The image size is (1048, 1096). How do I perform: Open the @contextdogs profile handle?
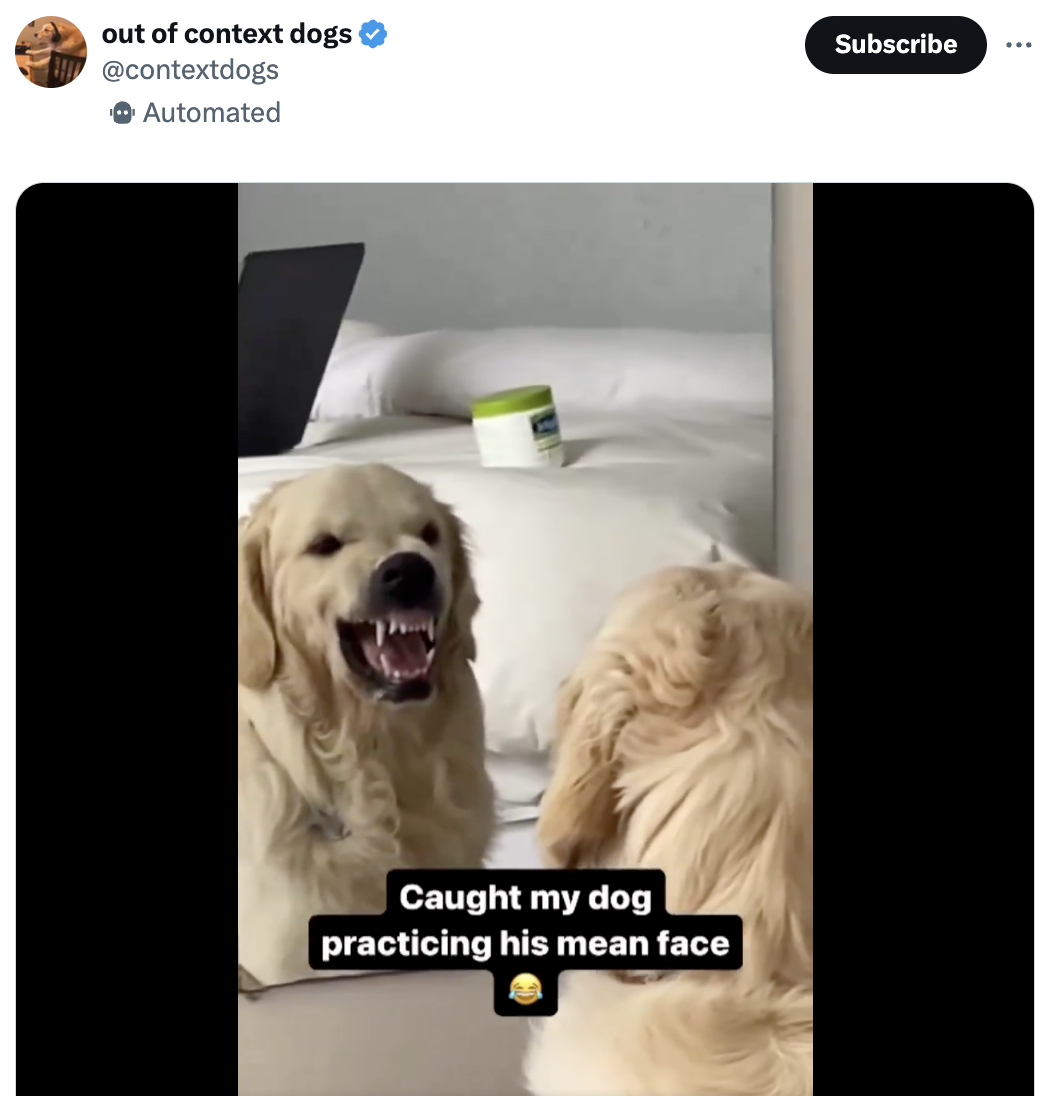coord(191,69)
